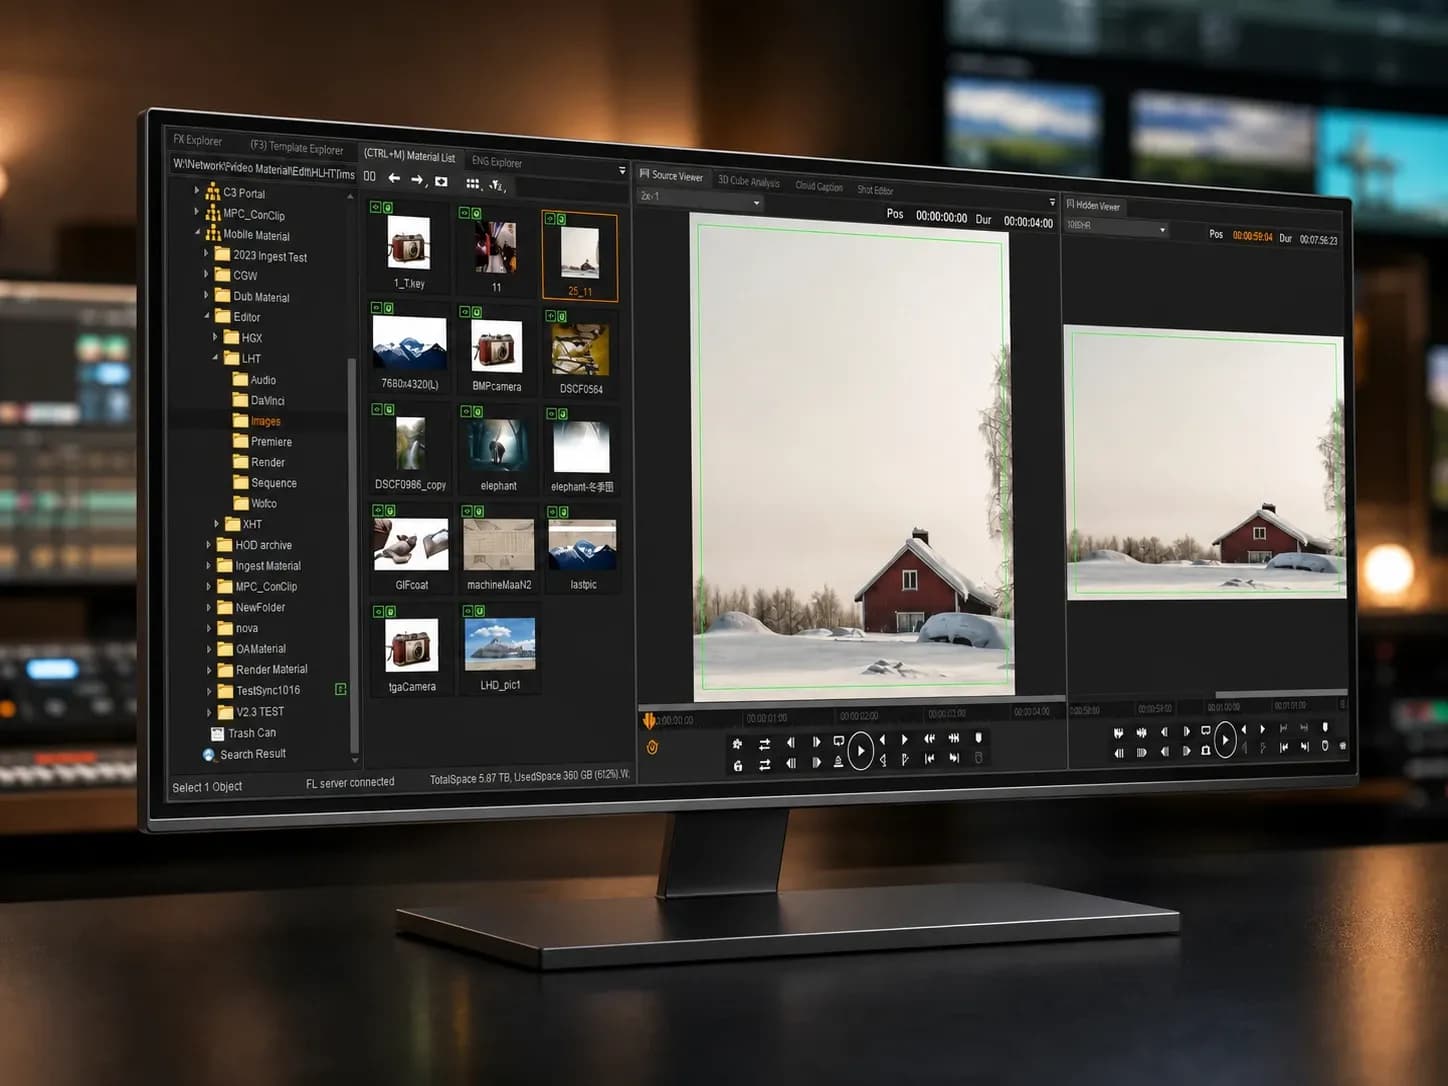Click the orange shield icon below Source Viewer timeline

pyautogui.click(x=652, y=746)
